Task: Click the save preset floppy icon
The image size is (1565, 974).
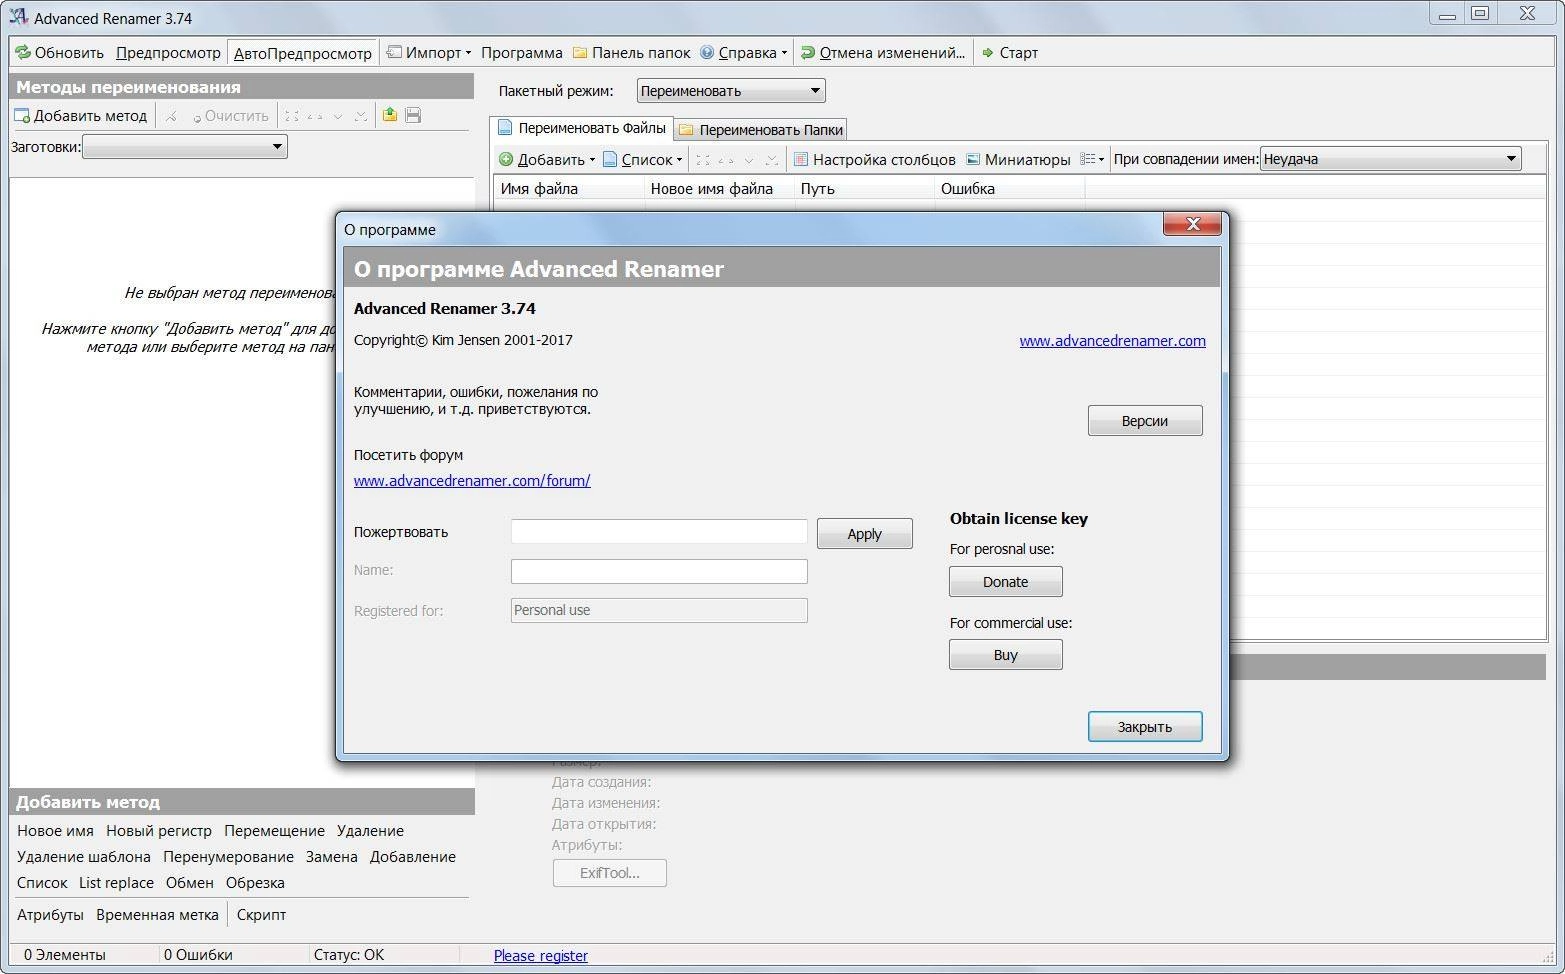Action: (413, 115)
